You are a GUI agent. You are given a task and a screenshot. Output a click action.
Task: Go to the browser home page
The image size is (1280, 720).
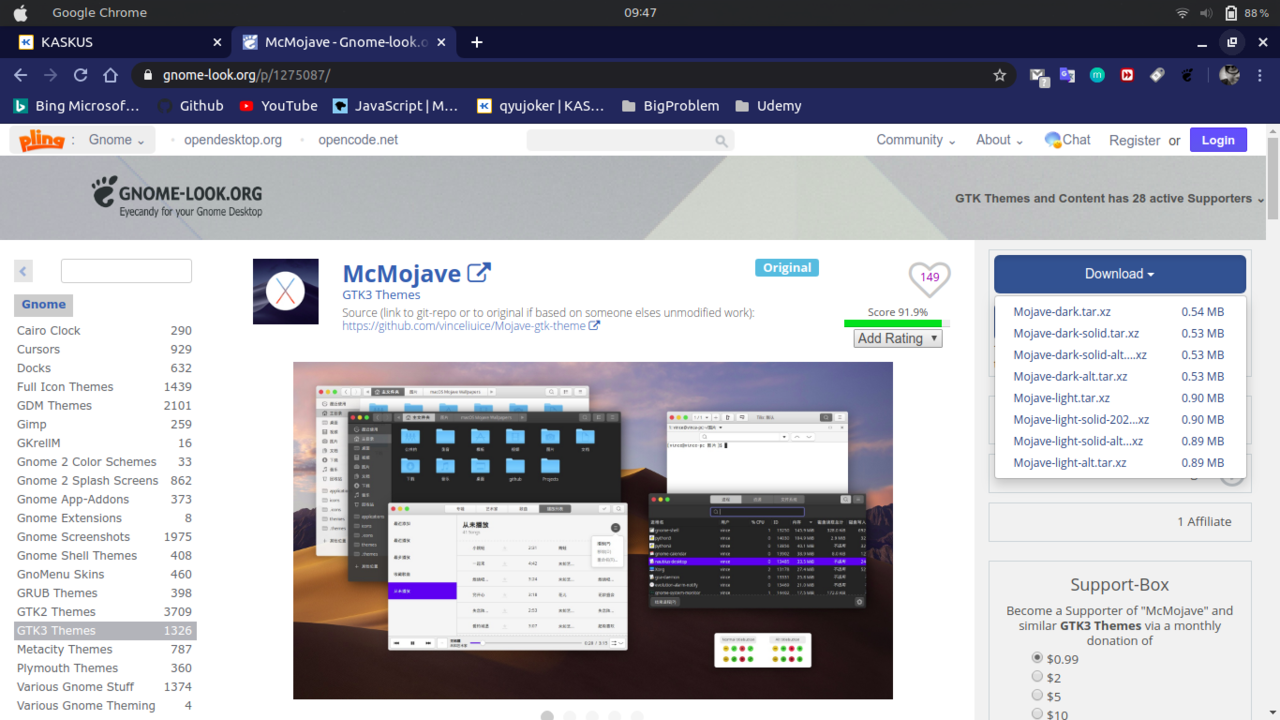click(x=111, y=75)
